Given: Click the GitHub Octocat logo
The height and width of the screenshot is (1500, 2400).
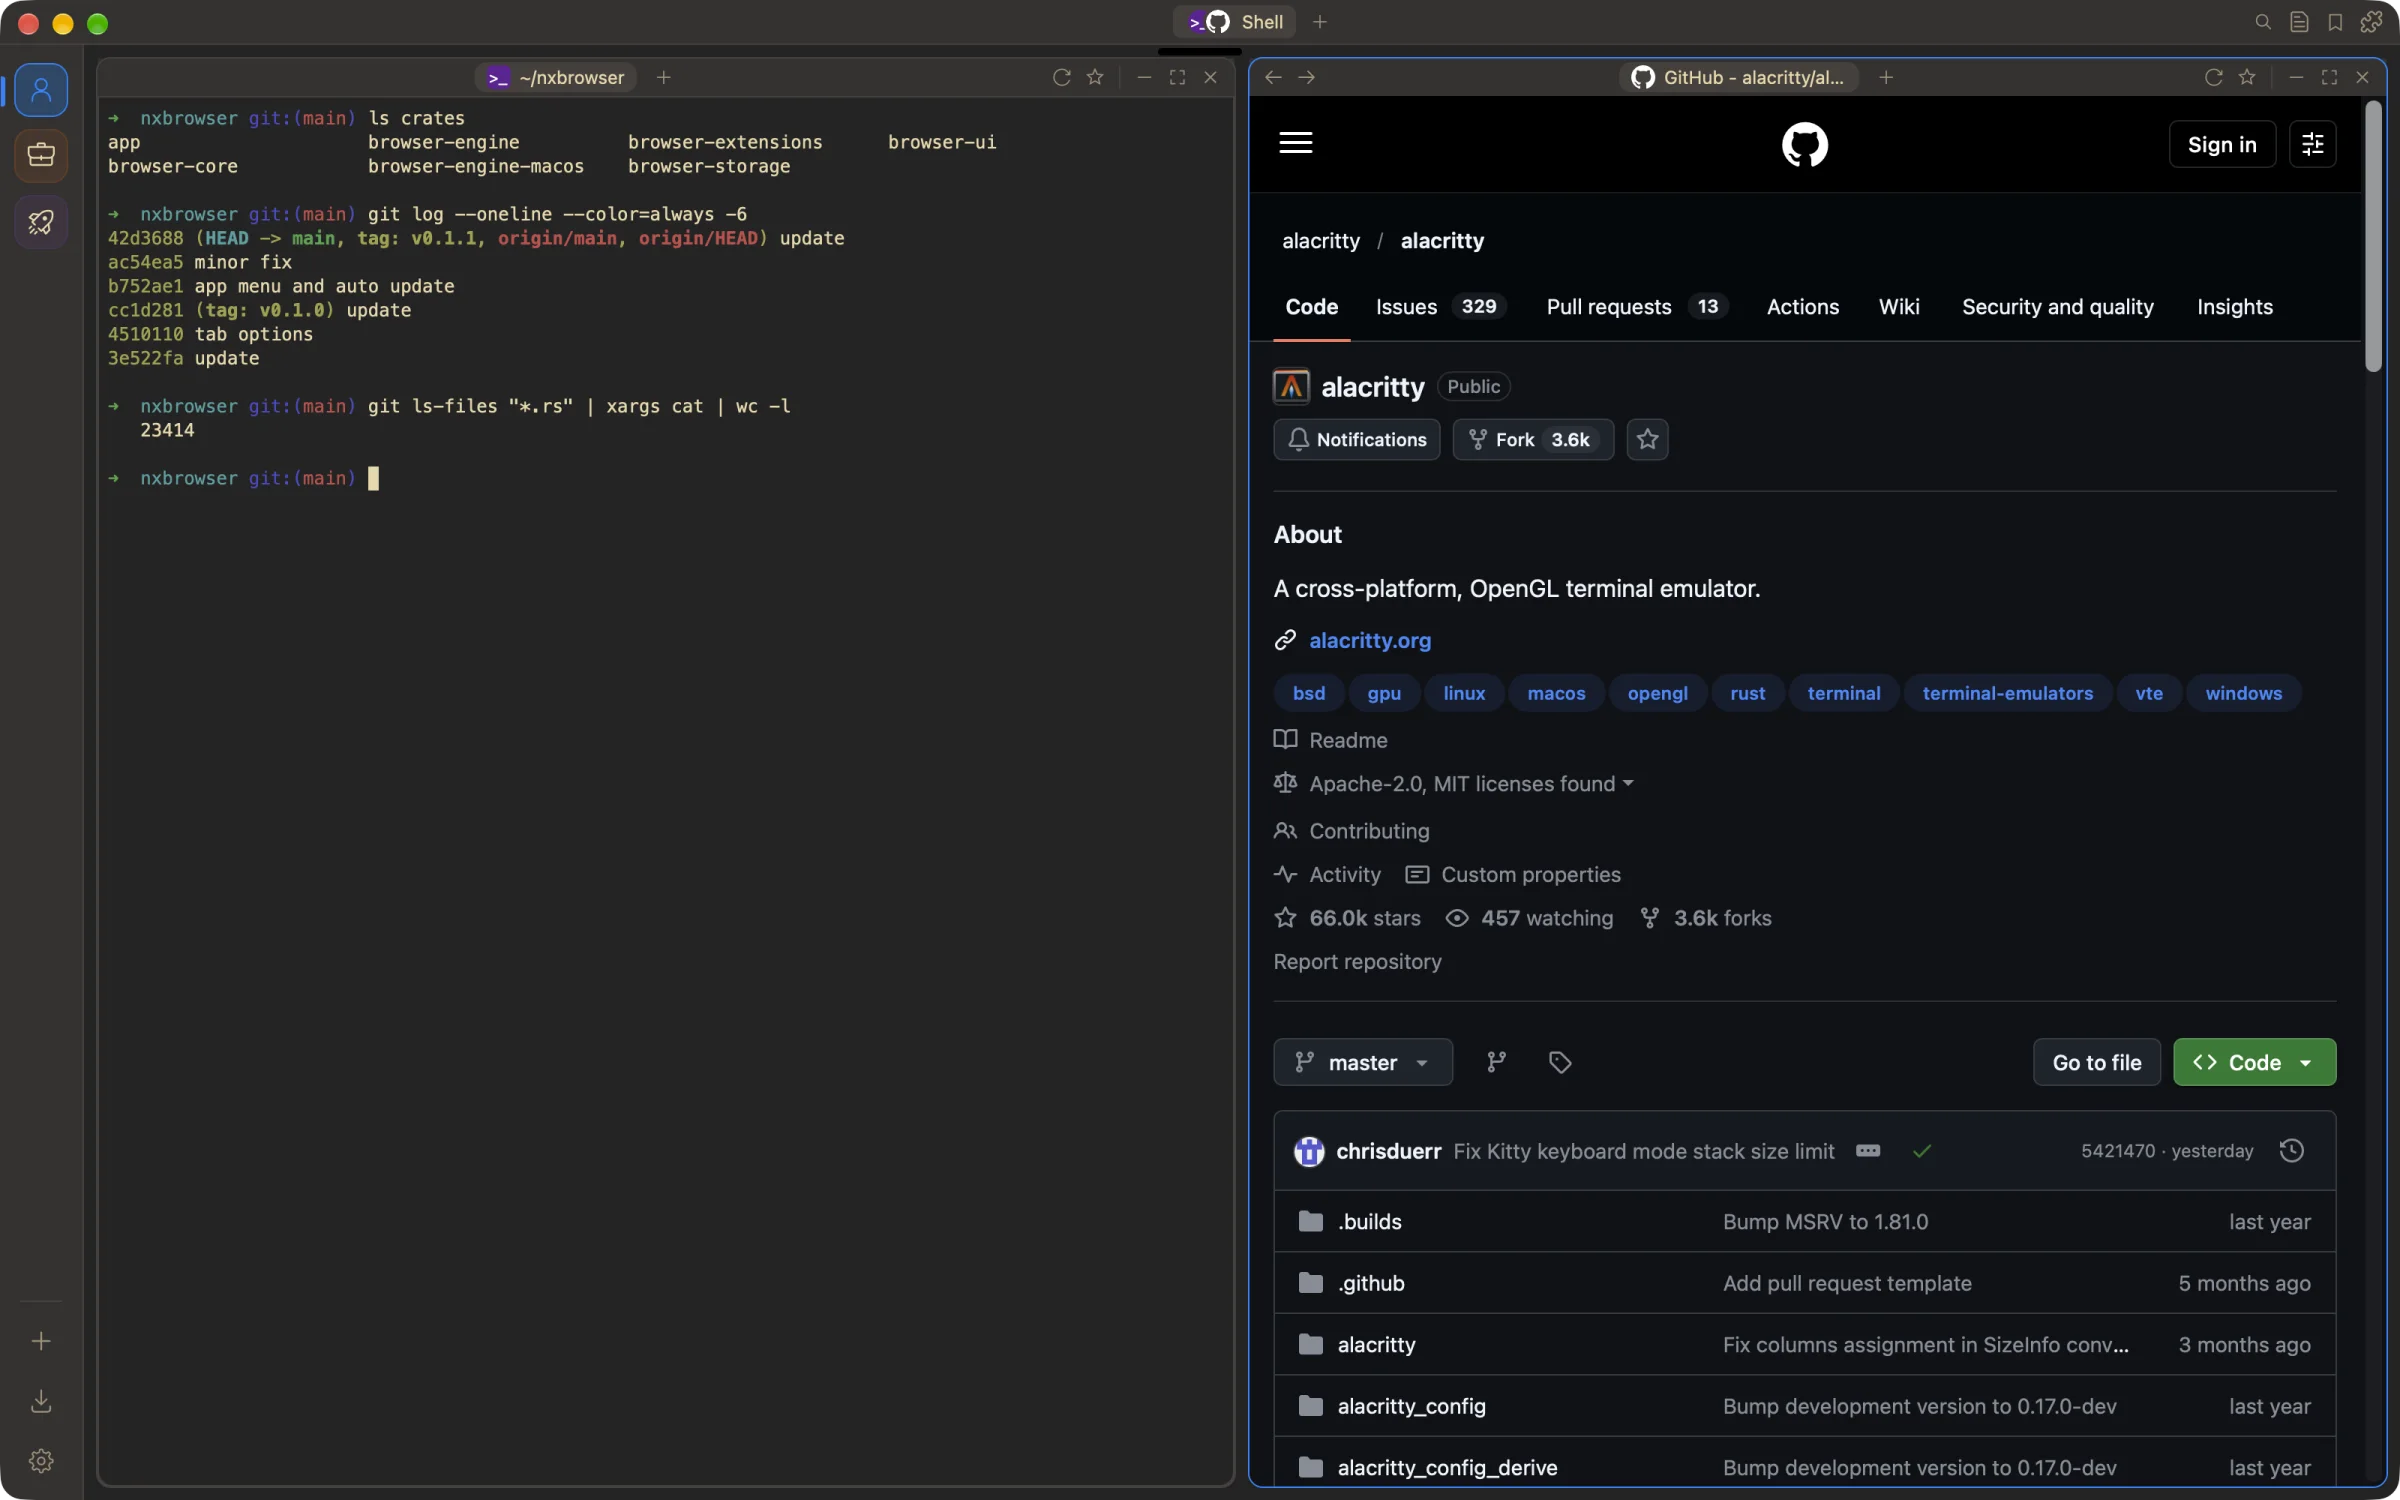Looking at the screenshot, I should point(1805,145).
